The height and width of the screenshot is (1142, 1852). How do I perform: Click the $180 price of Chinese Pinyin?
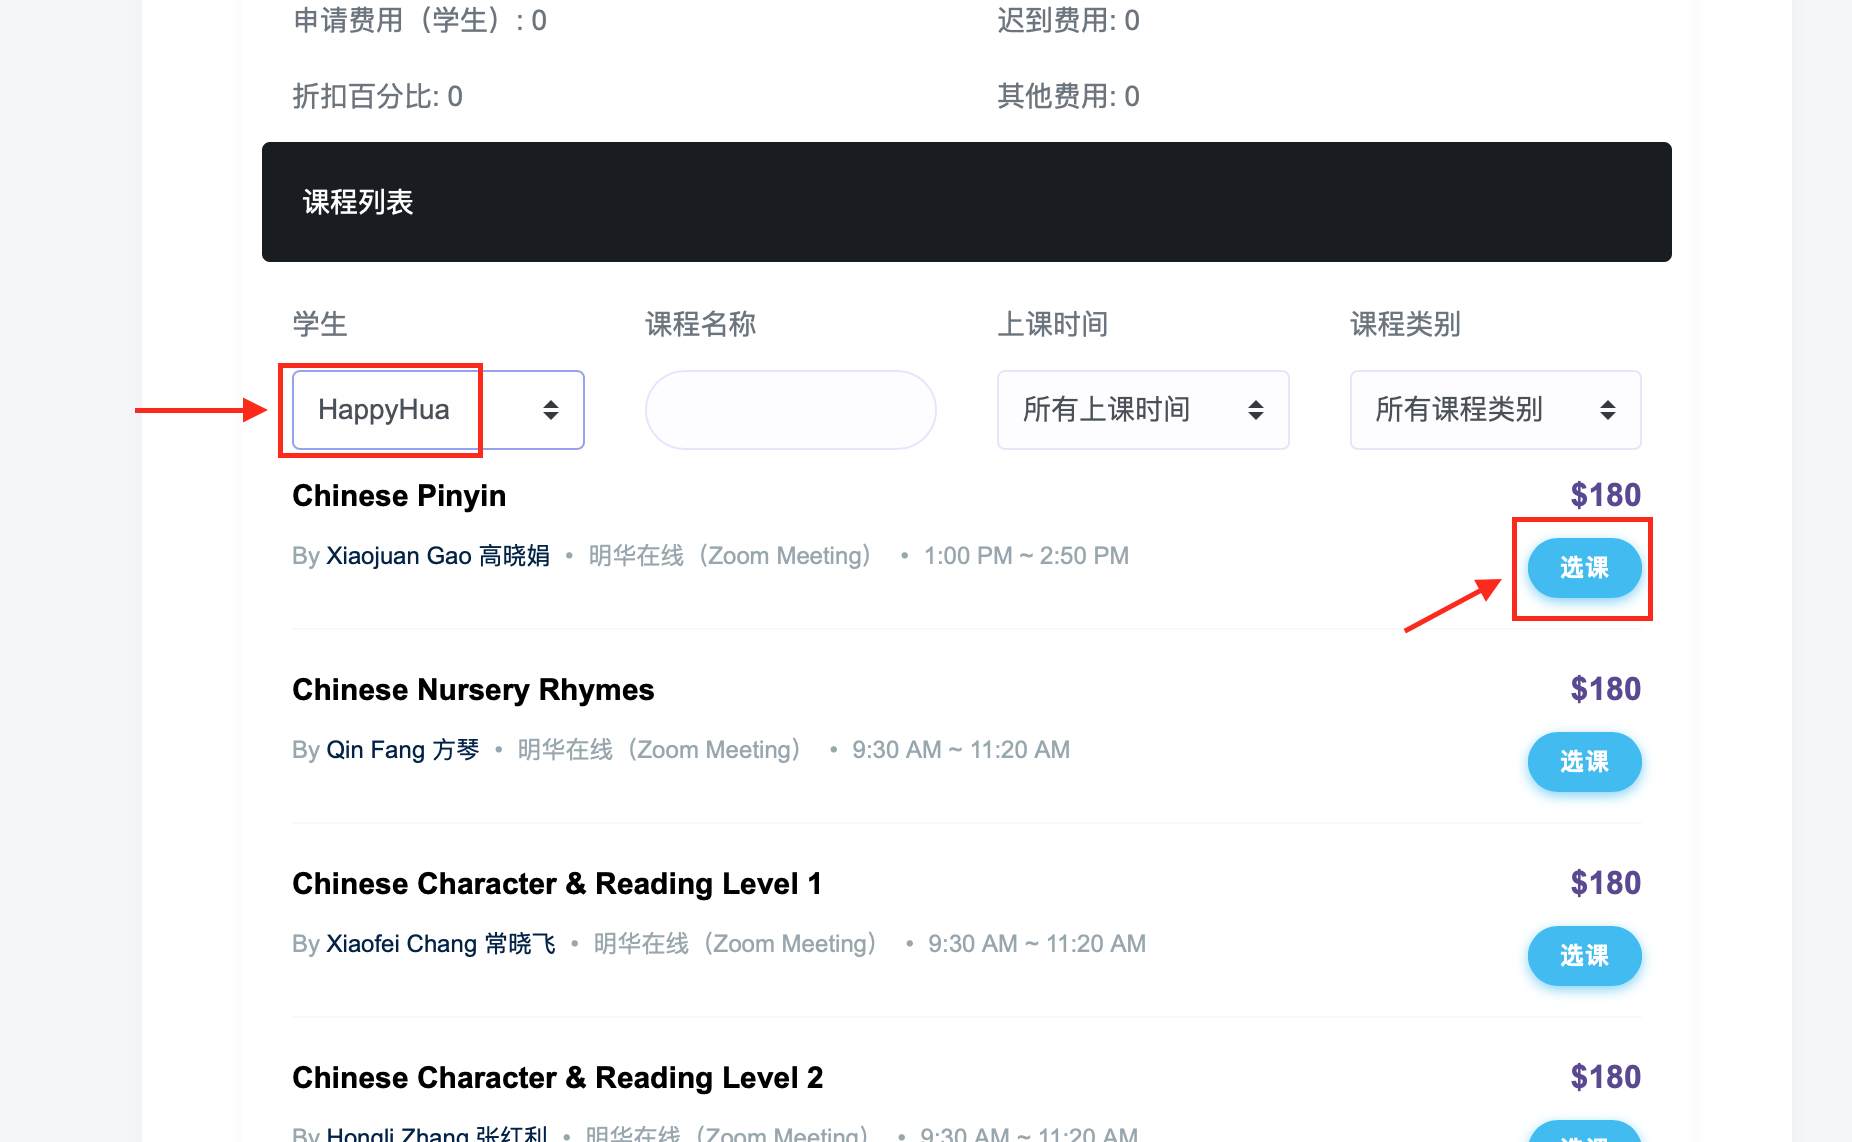click(1605, 495)
